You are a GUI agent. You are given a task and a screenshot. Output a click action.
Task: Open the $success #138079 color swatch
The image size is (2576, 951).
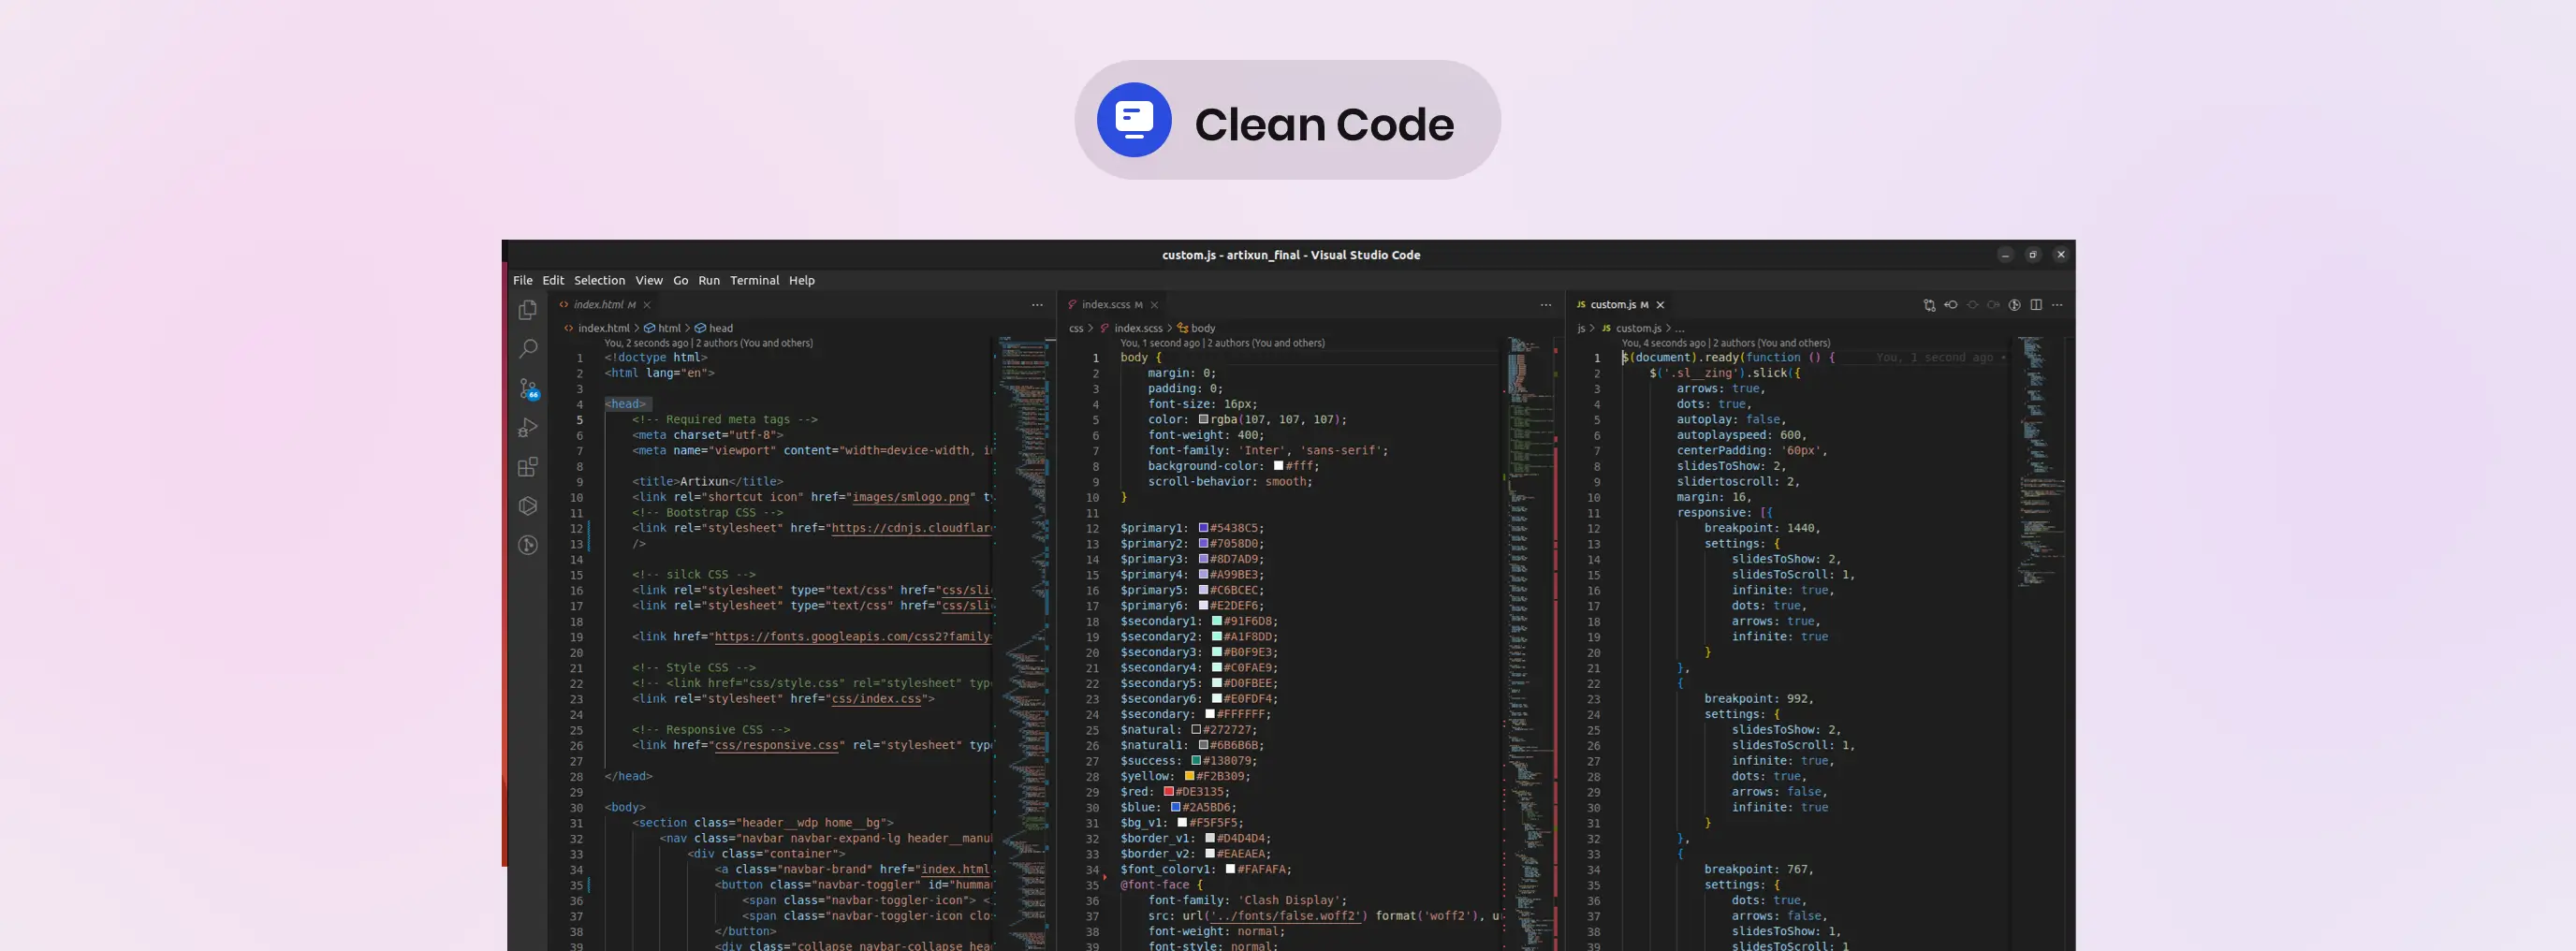(x=1196, y=761)
